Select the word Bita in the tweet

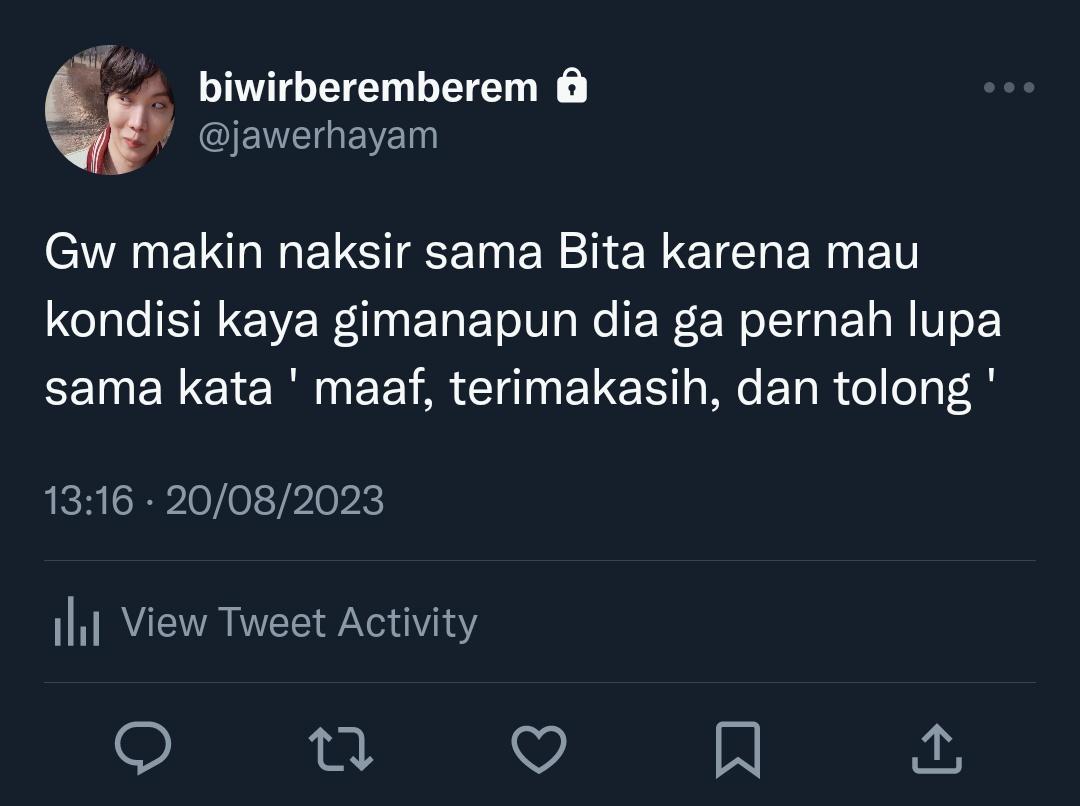pos(601,252)
